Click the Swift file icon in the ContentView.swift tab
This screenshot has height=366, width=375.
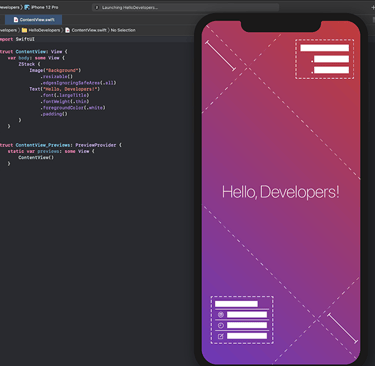[x=16, y=20]
